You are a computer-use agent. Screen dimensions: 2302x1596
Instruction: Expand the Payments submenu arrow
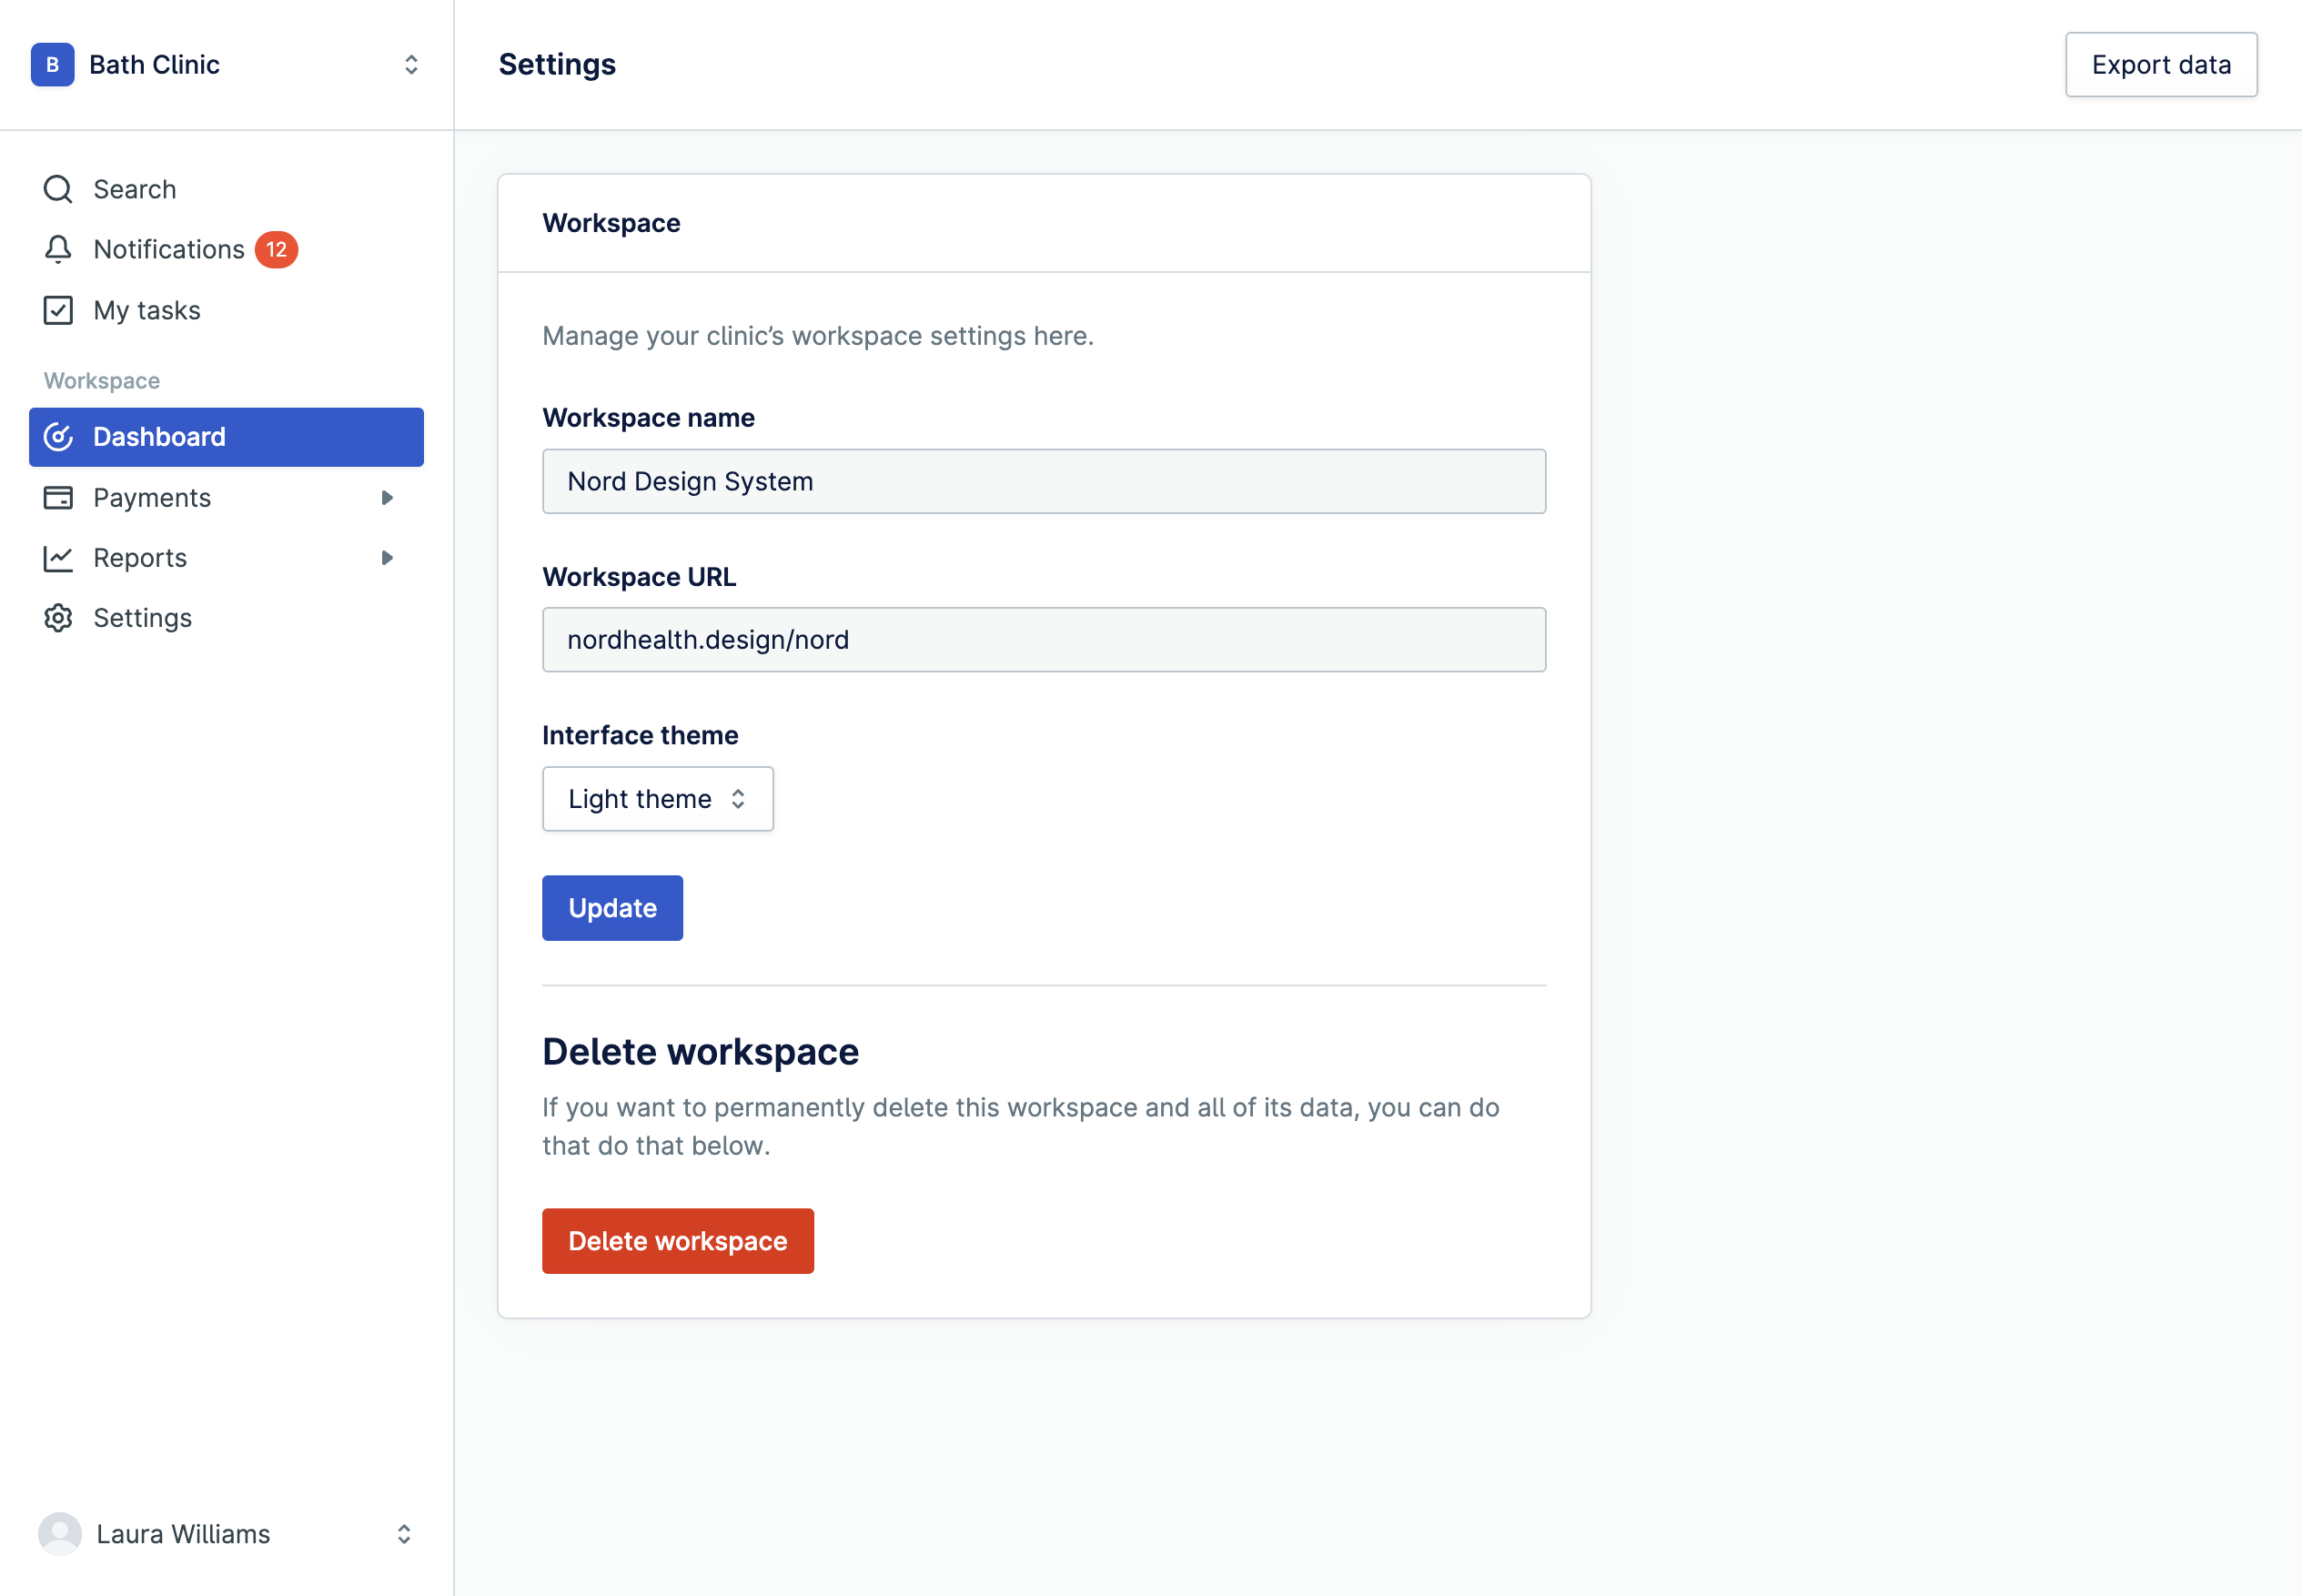(387, 497)
